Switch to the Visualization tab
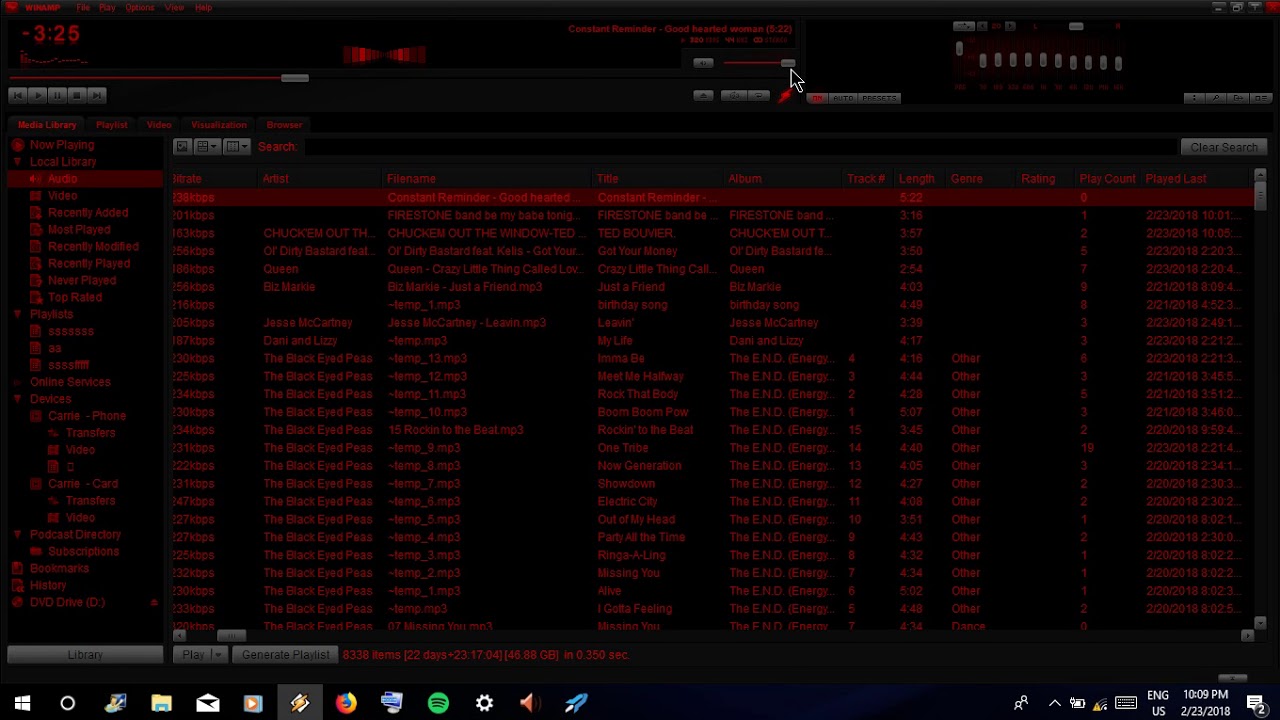Image resolution: width=1280 pixels, height=720 pixels. (219, 125)
